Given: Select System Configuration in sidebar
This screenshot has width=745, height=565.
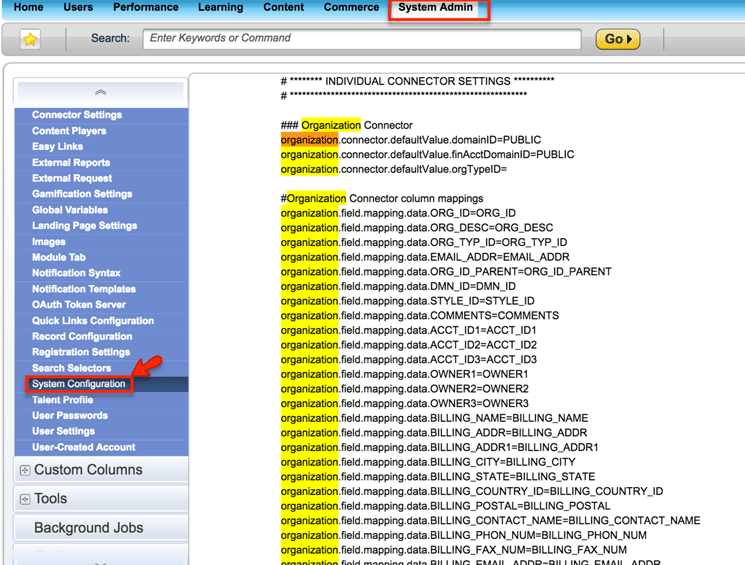Looking at the screenshot, I should coord(79,384).
